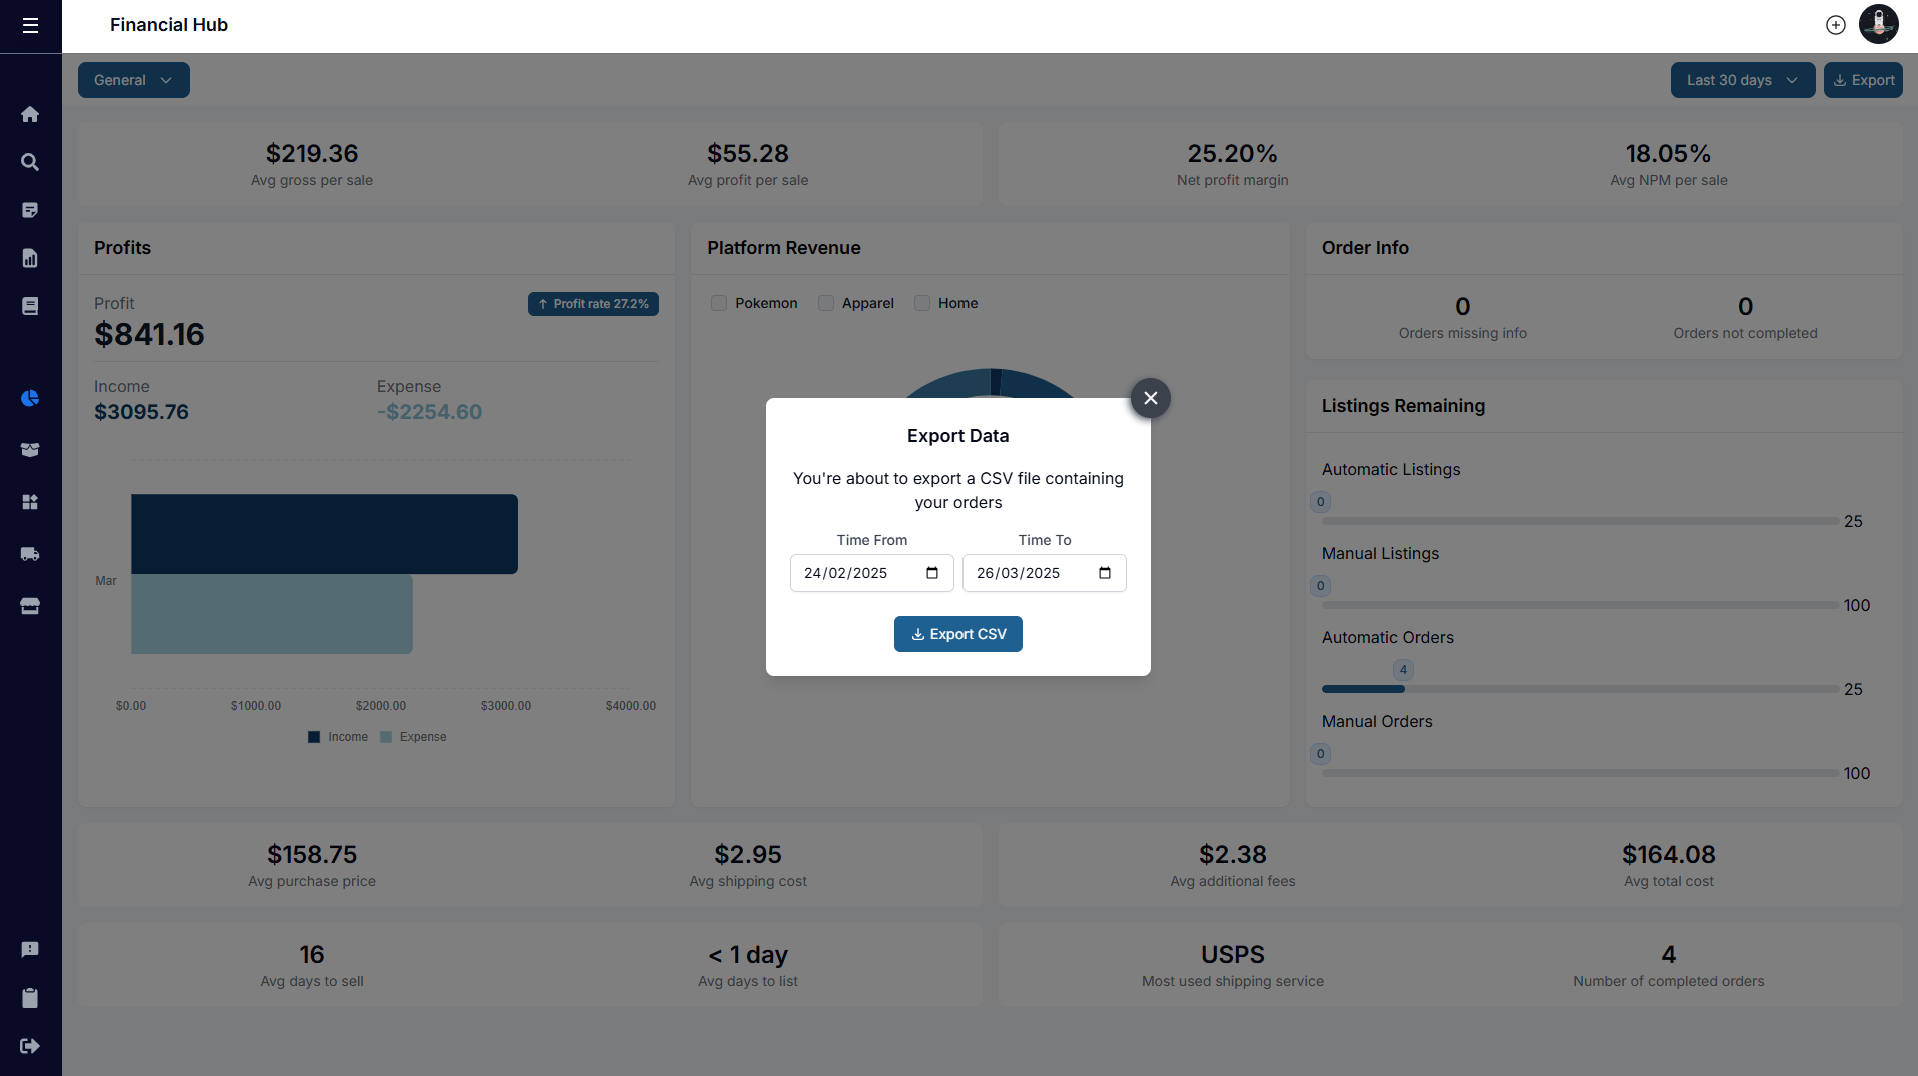Click the 16 Avg days to sell
This screenshot has width=1918, height=1076.
pyautogui.click(x=312, y=955)
